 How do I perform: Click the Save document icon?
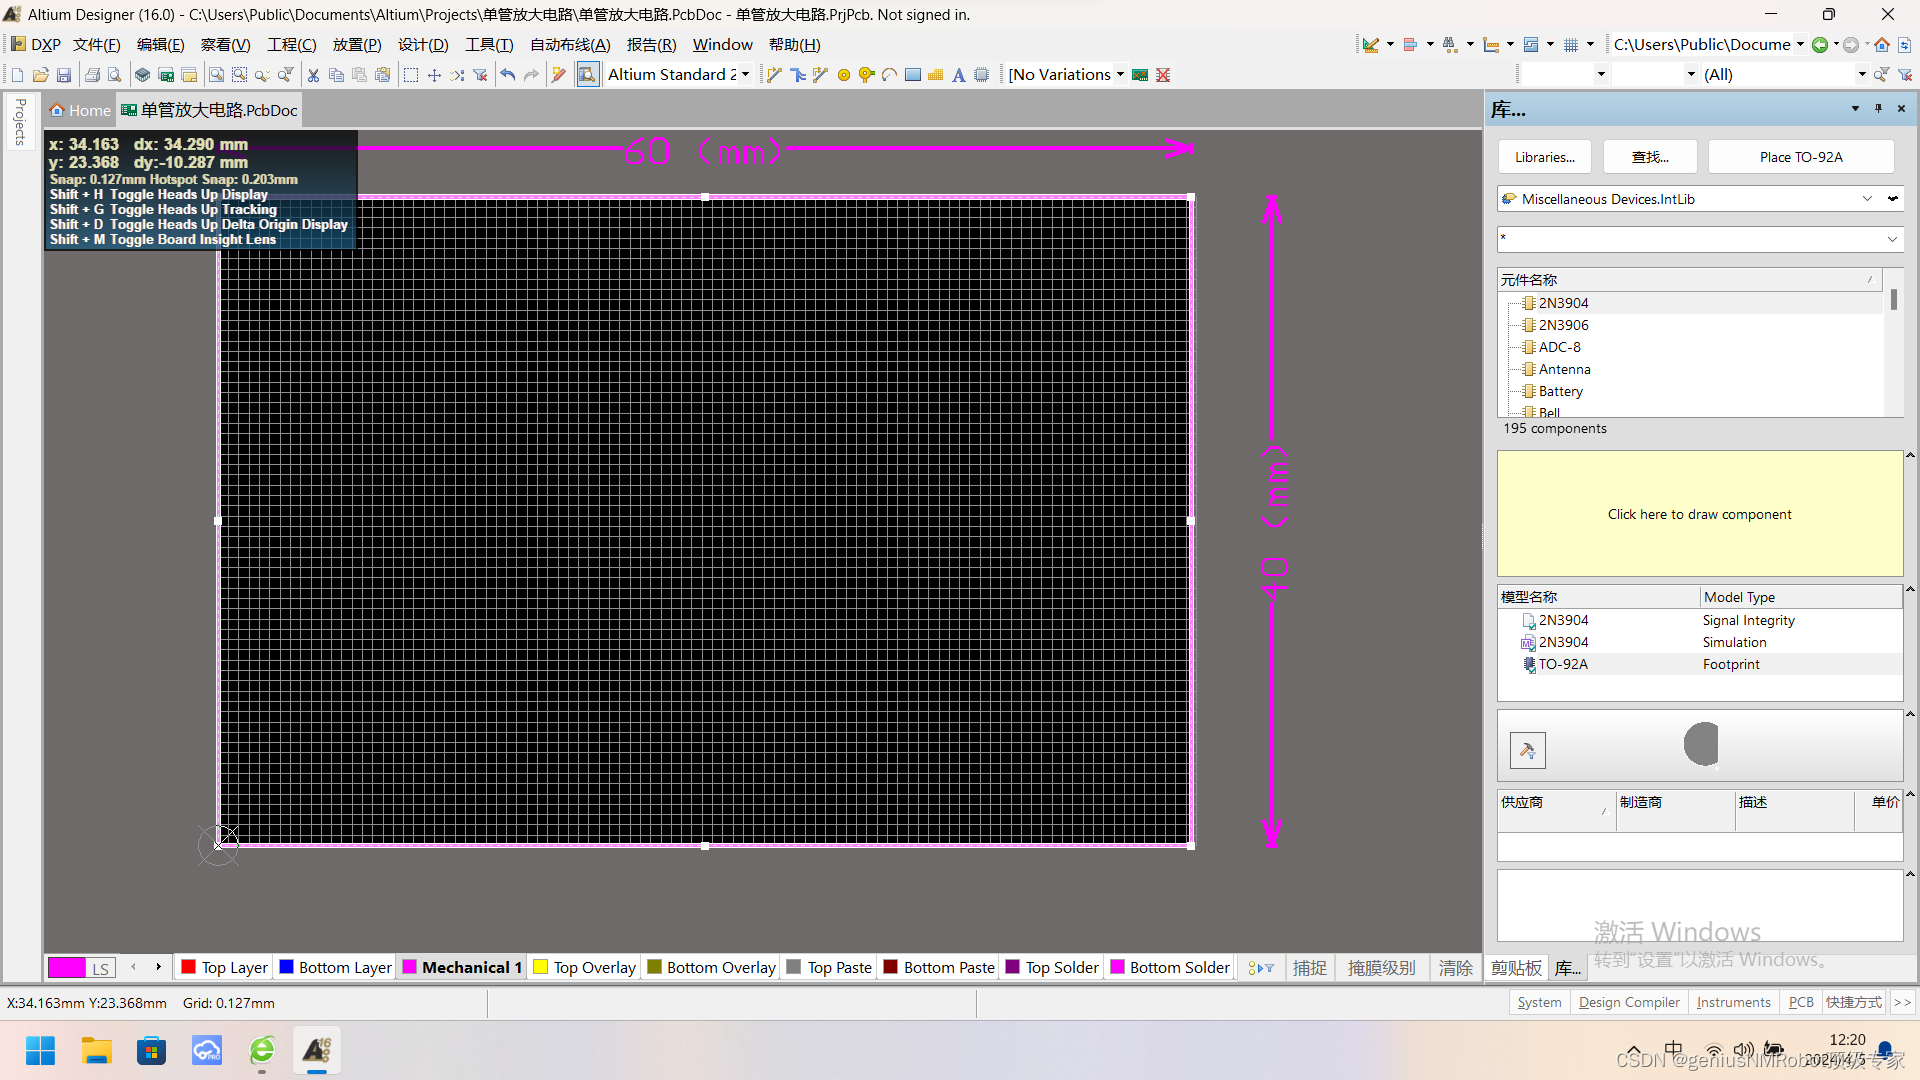pos(64,75)
